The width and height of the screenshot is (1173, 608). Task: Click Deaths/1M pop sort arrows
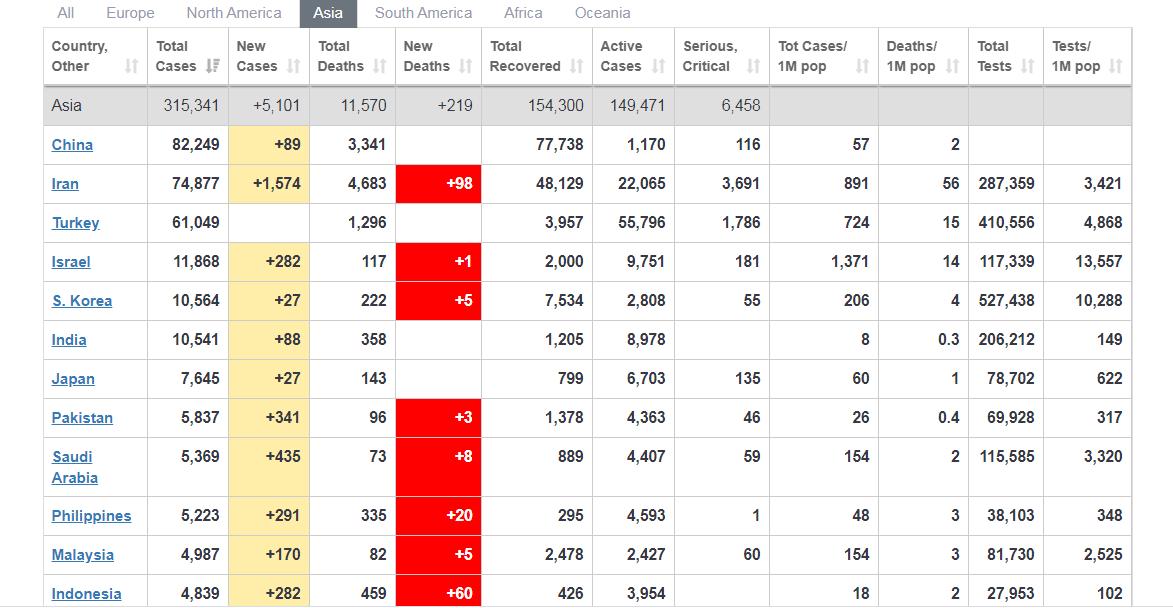coord(953,66)
